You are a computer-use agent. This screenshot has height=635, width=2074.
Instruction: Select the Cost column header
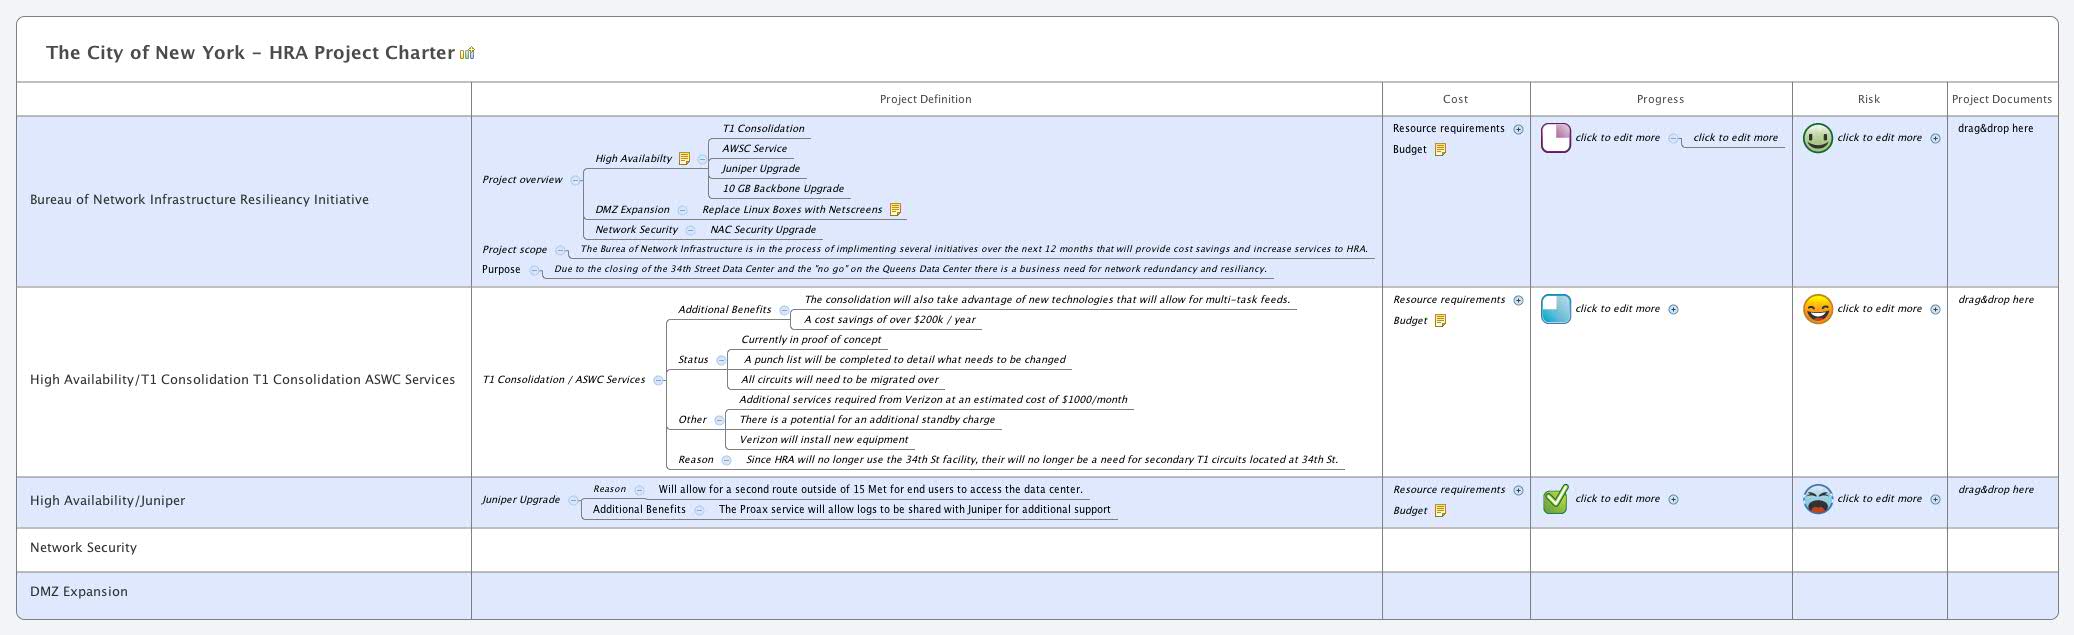[1456, 99]
